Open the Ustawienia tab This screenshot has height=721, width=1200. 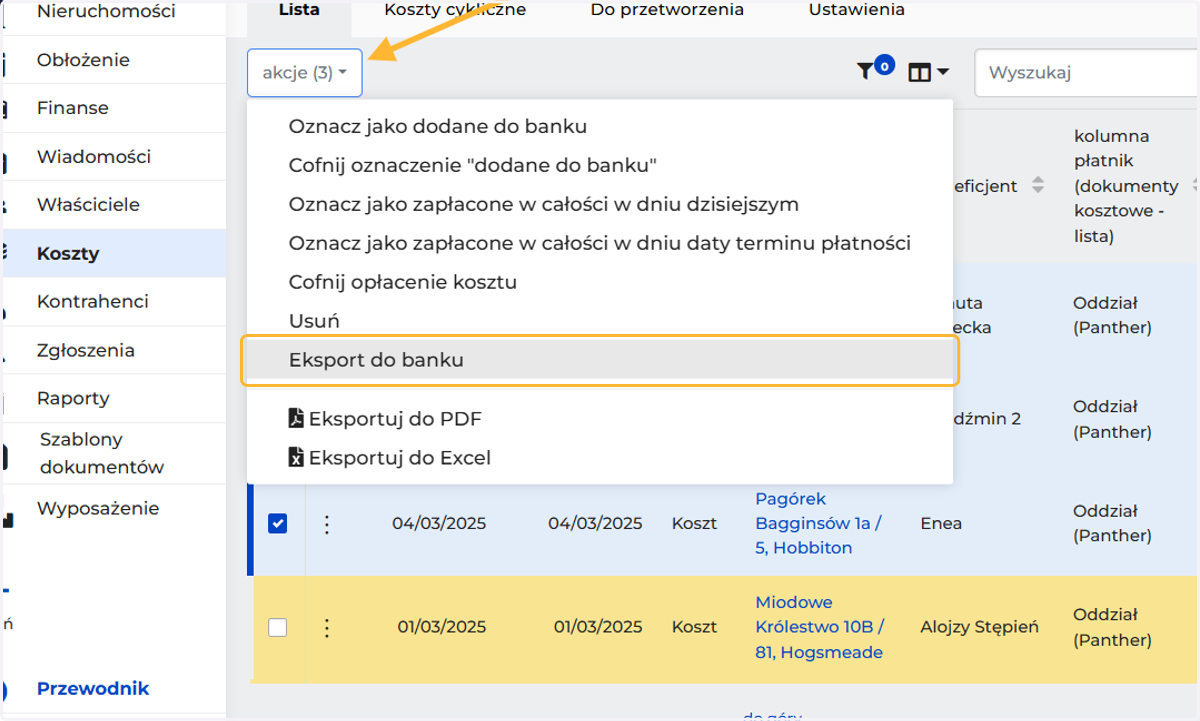pos(857,10)
